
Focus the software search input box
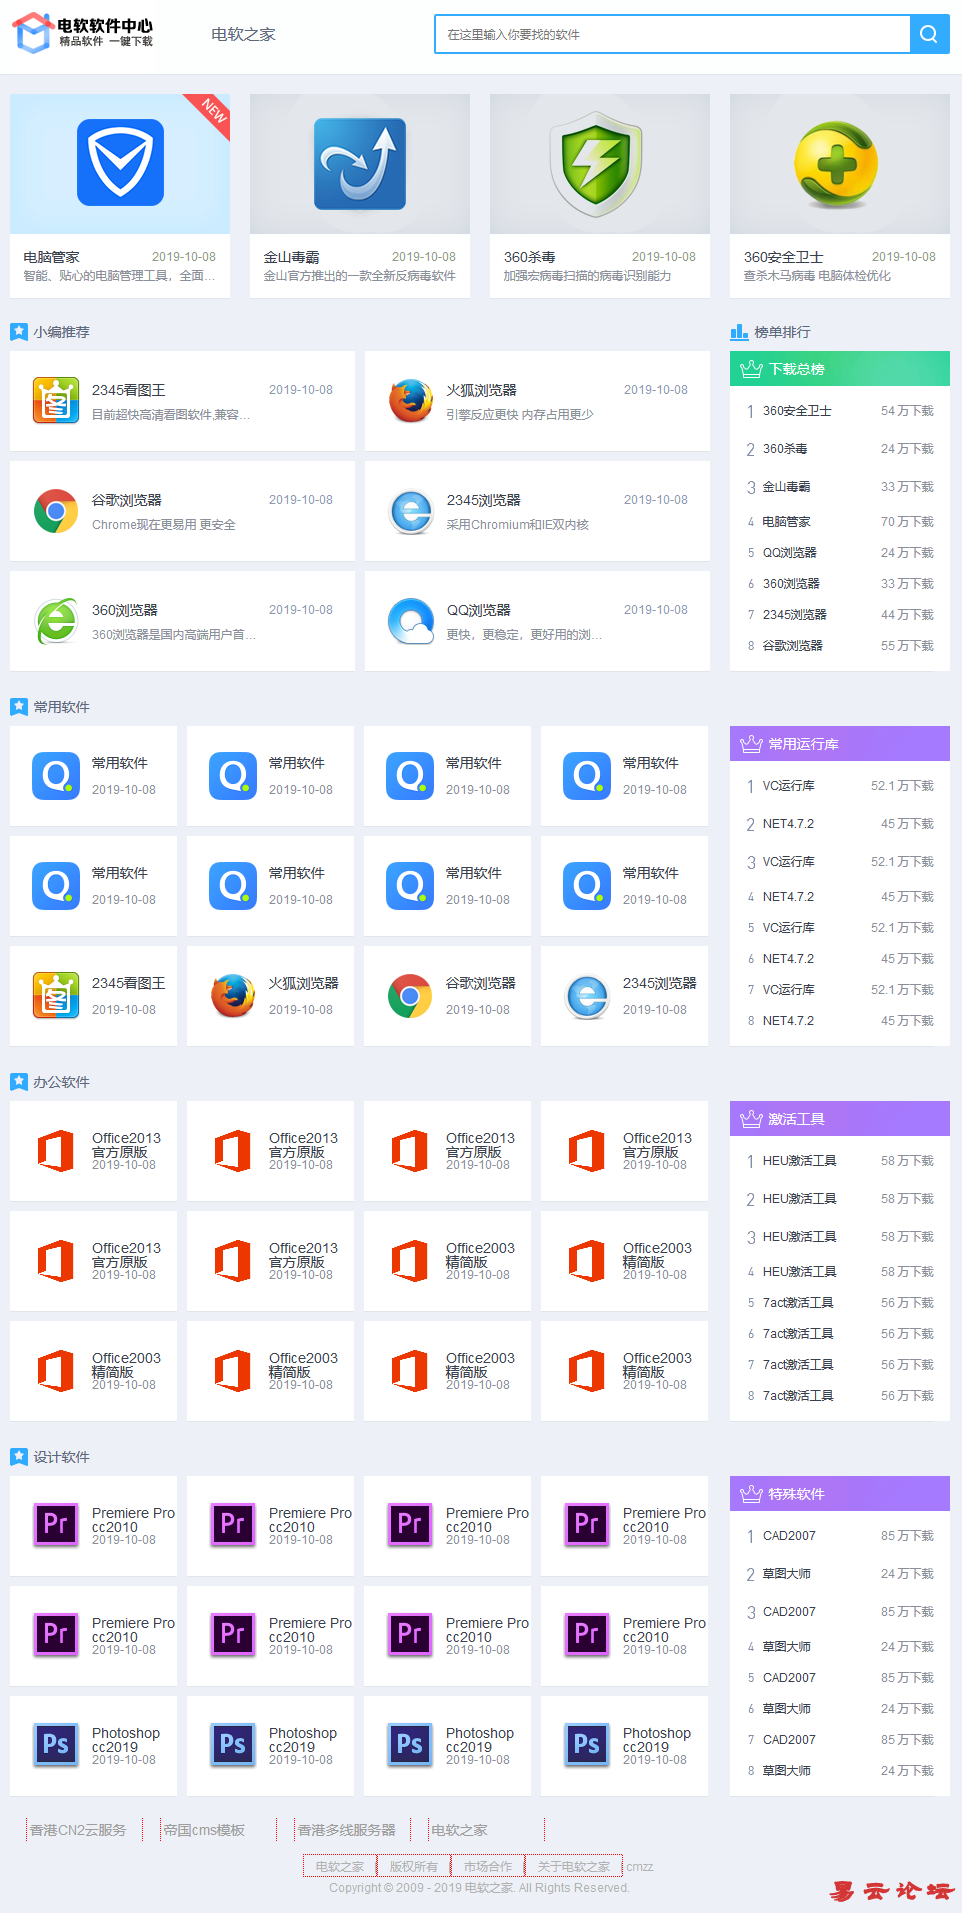coord(672,34)
